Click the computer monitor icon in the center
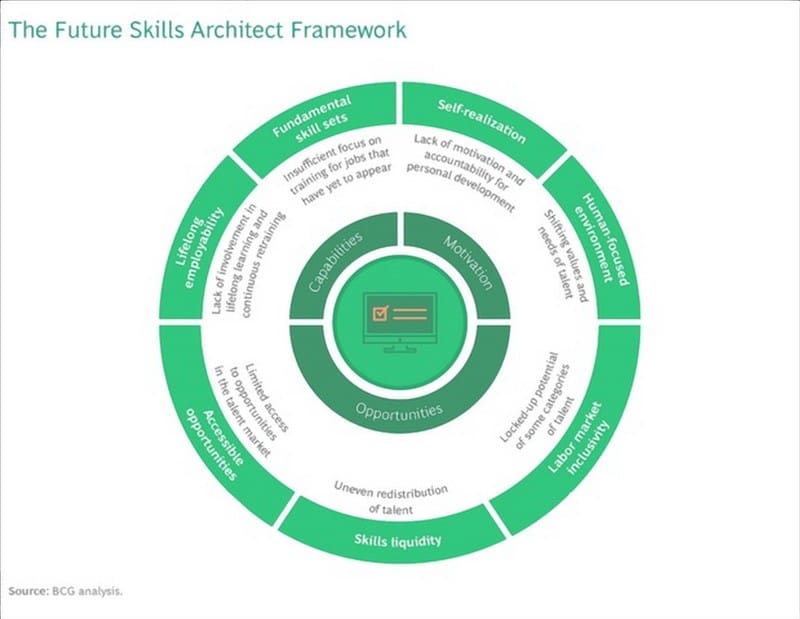The height and width of the screenshot is (619, 800). [399, 318]
